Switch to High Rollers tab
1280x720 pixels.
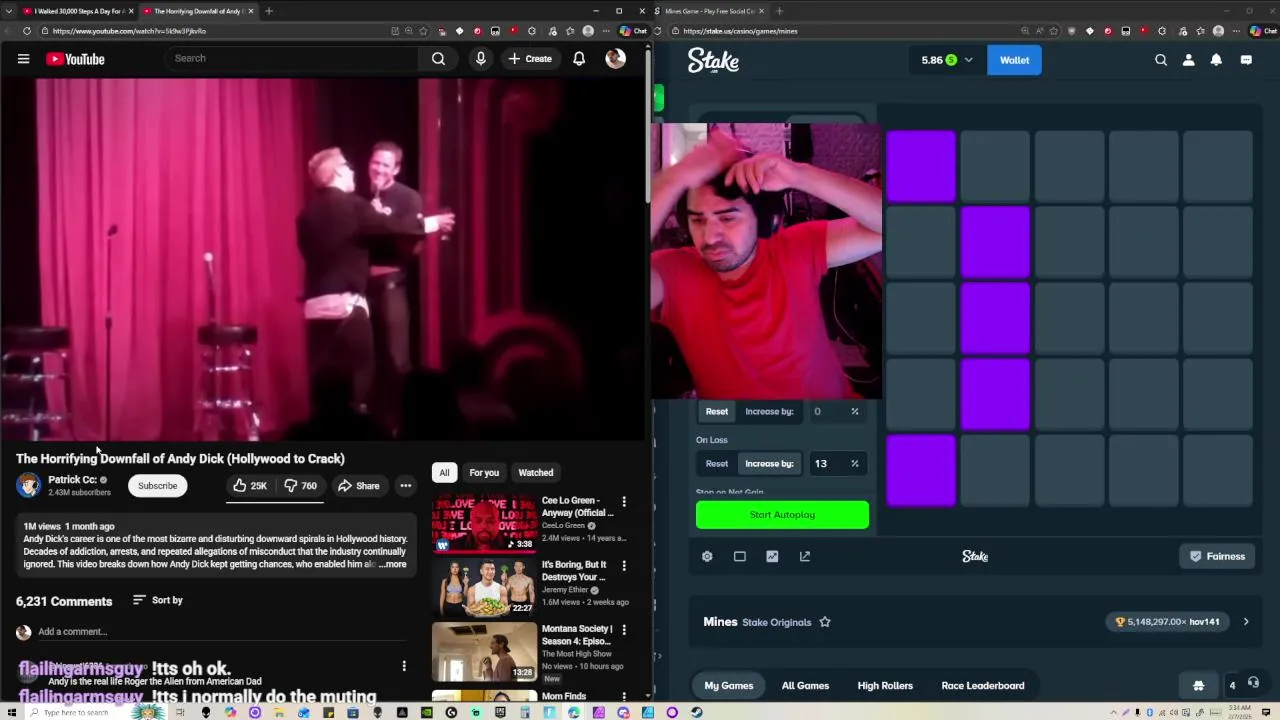pos(885,686)
